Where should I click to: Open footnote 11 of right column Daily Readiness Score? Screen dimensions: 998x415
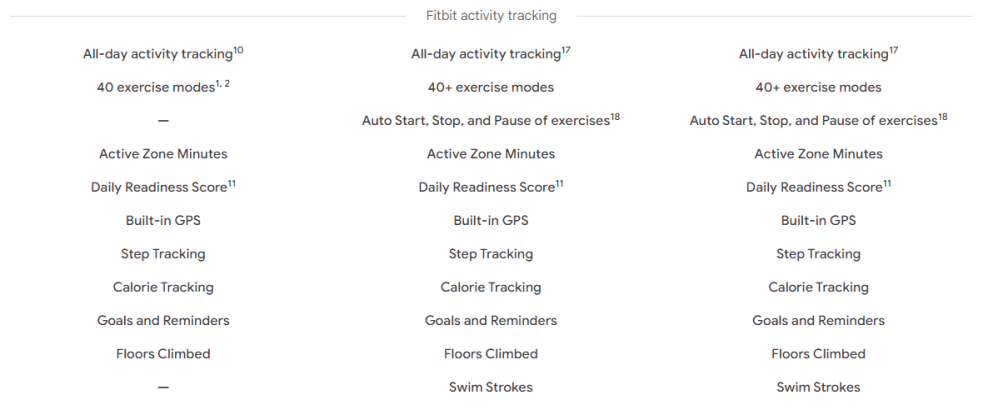pyautogui.click(x=887, y=183)
